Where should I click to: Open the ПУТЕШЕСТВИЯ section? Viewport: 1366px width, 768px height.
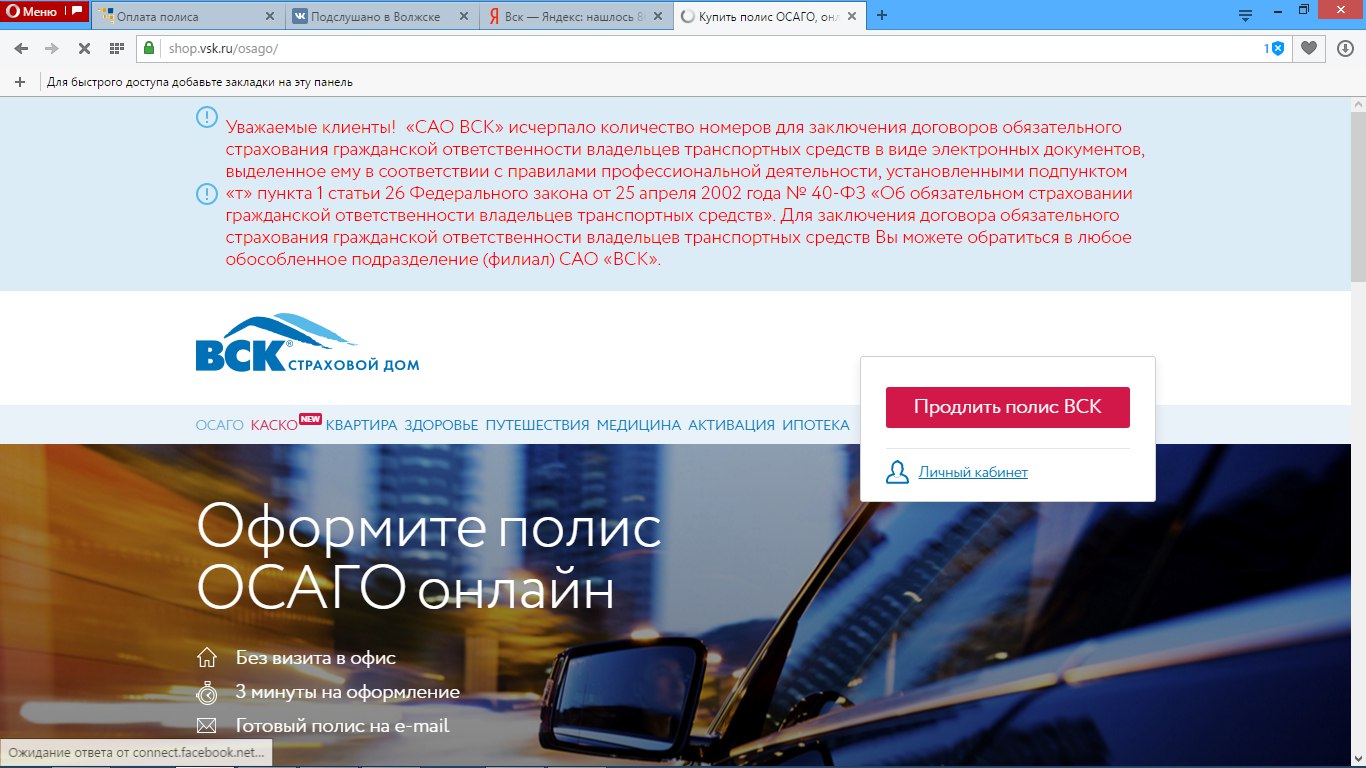[x=537, y=425]
